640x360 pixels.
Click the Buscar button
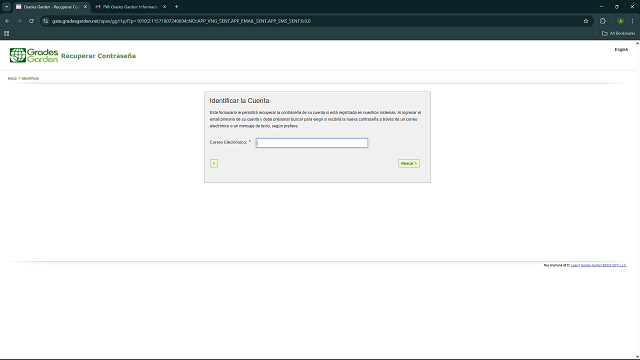pos(409,163)
